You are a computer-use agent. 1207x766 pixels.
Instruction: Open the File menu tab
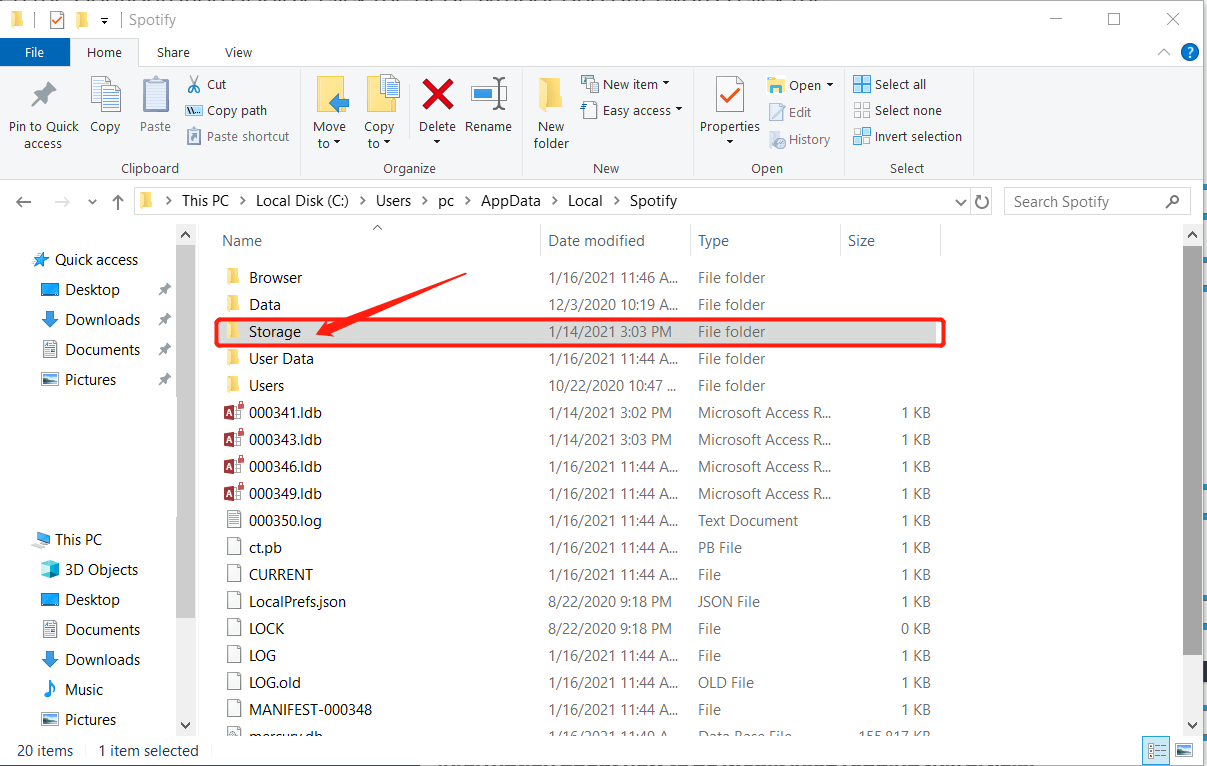[x=34, y=53]
